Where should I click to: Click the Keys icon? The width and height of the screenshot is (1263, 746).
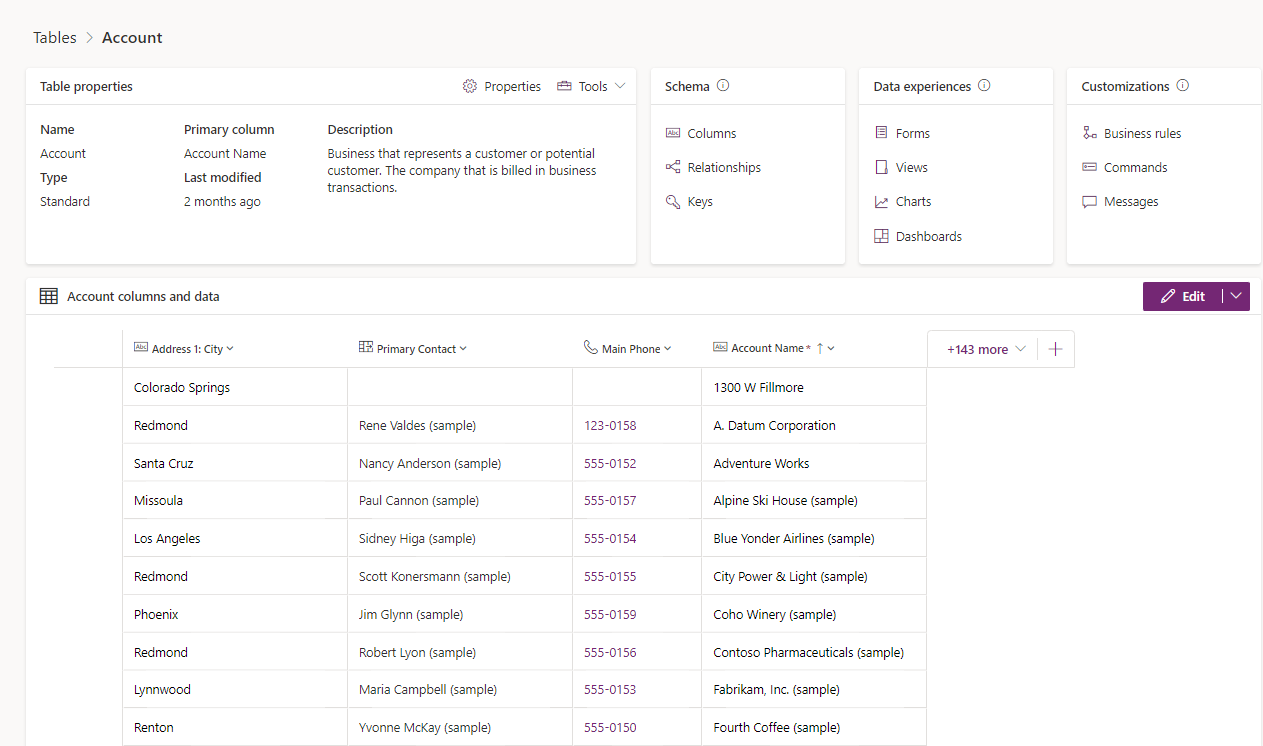673,201
